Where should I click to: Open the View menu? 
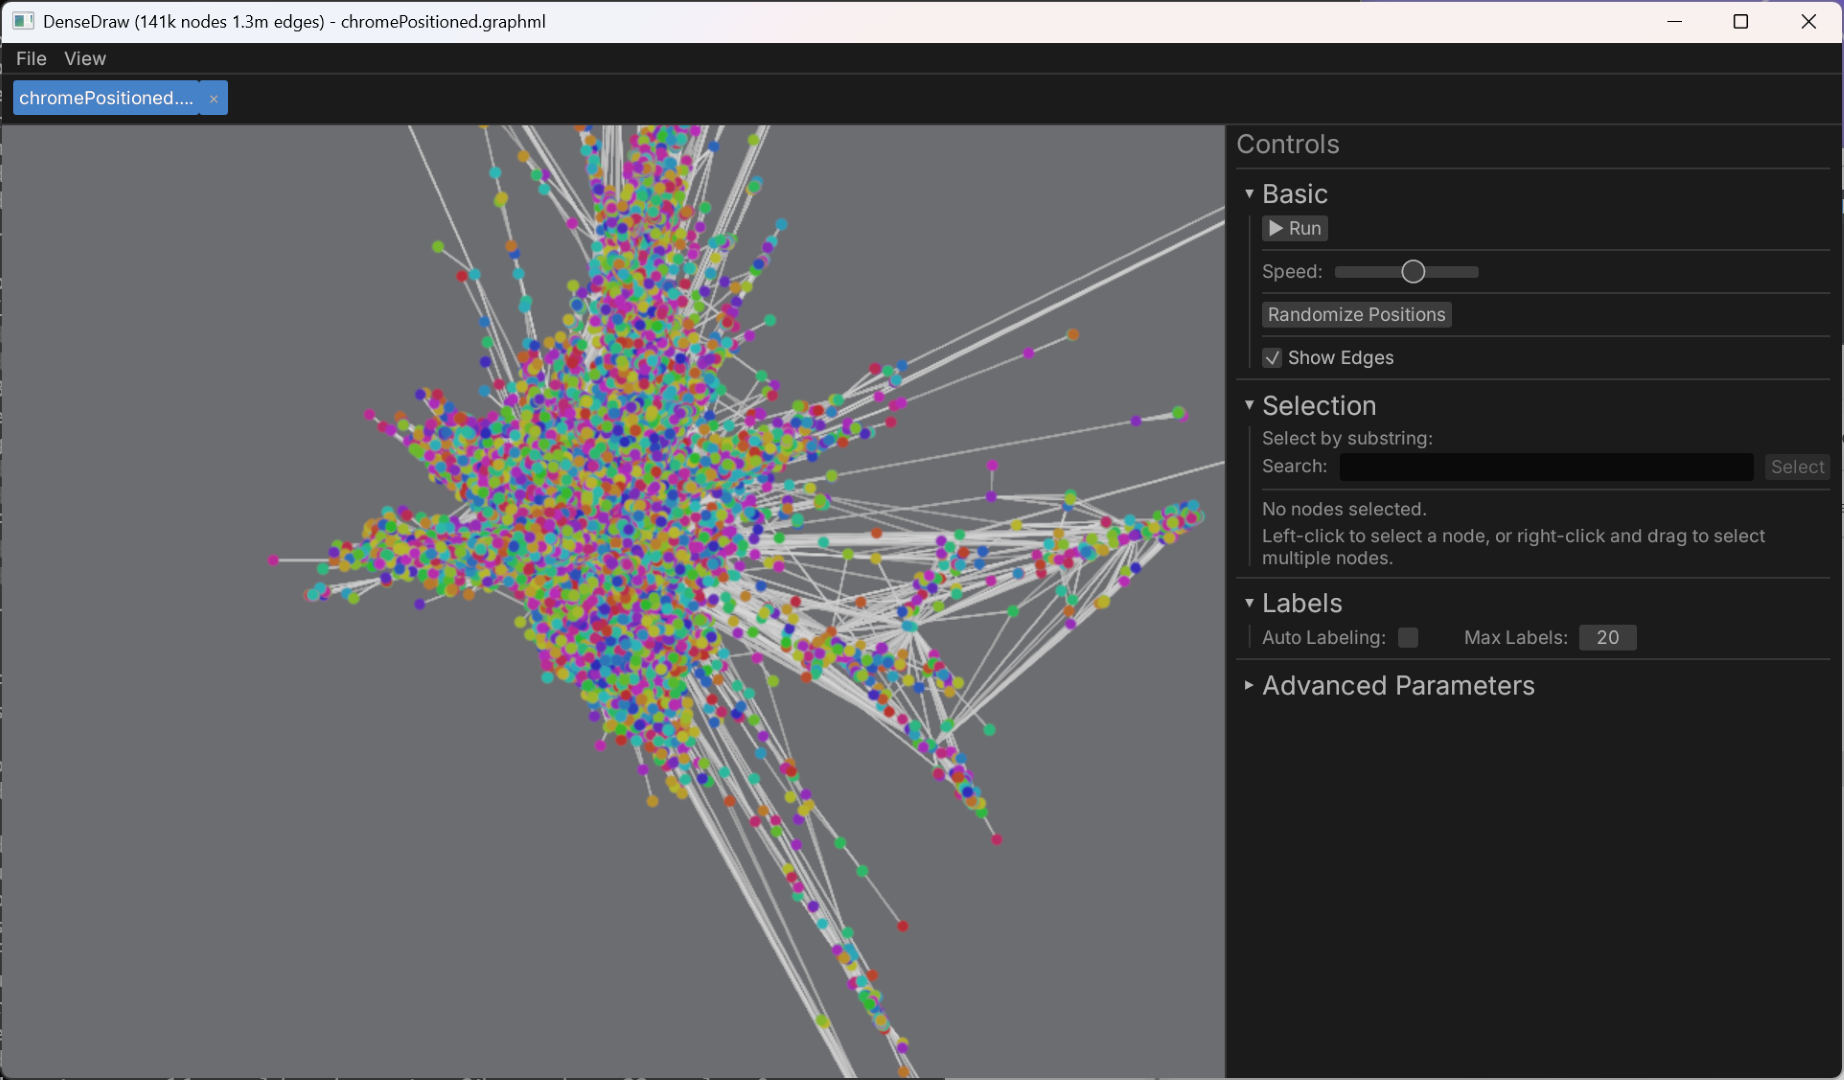[x=84, y=58]
